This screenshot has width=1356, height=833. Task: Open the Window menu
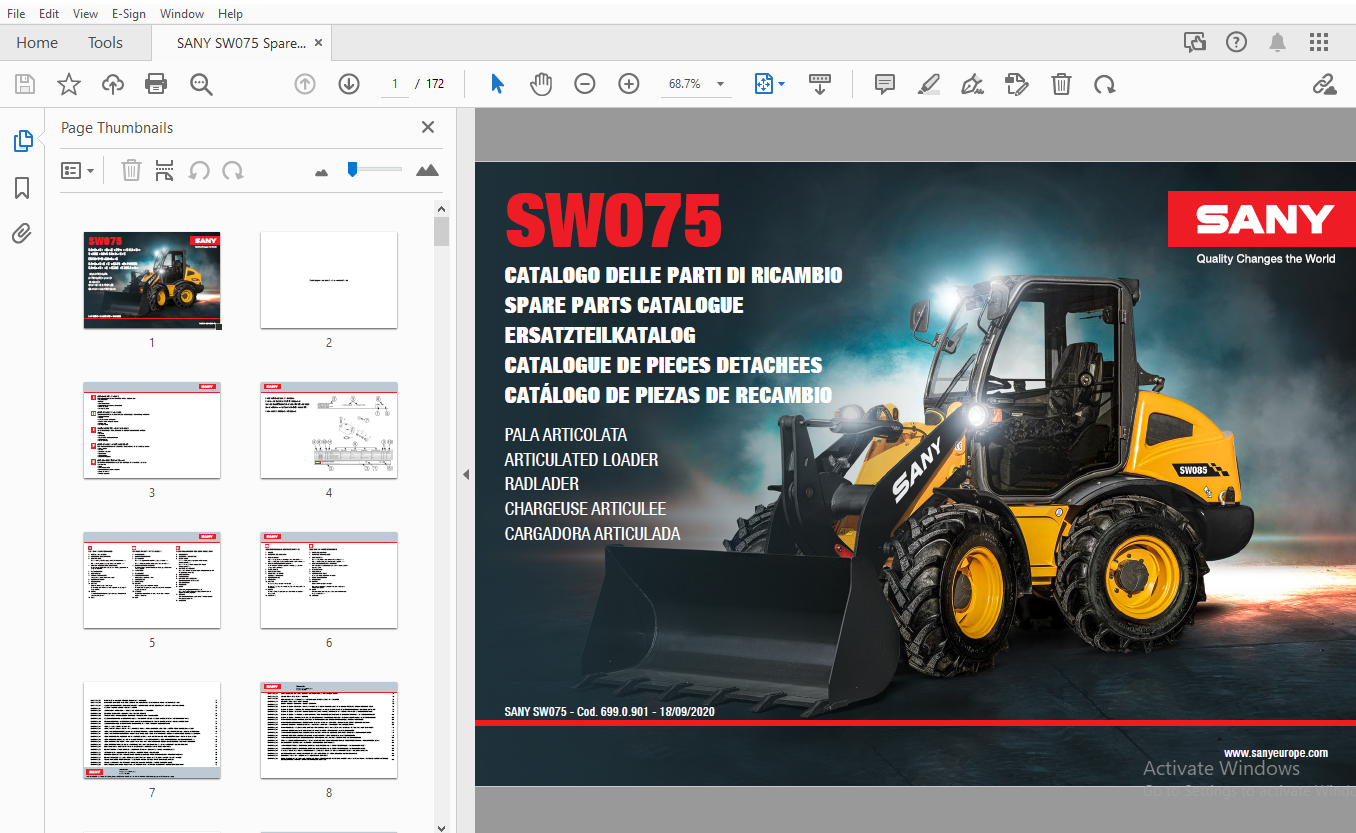pos(182,13)
